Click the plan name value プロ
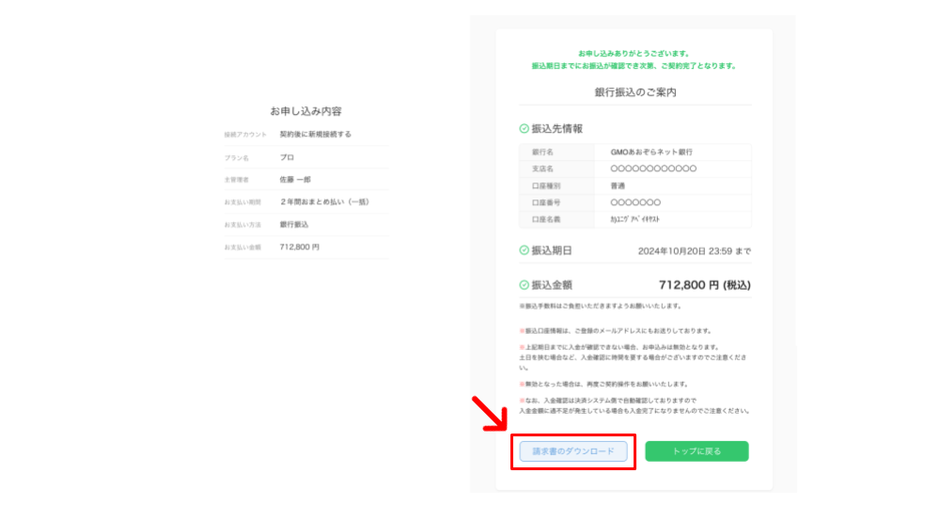This screenshot has width=940, height=508. pyautogui.click(x=287, y=157)
